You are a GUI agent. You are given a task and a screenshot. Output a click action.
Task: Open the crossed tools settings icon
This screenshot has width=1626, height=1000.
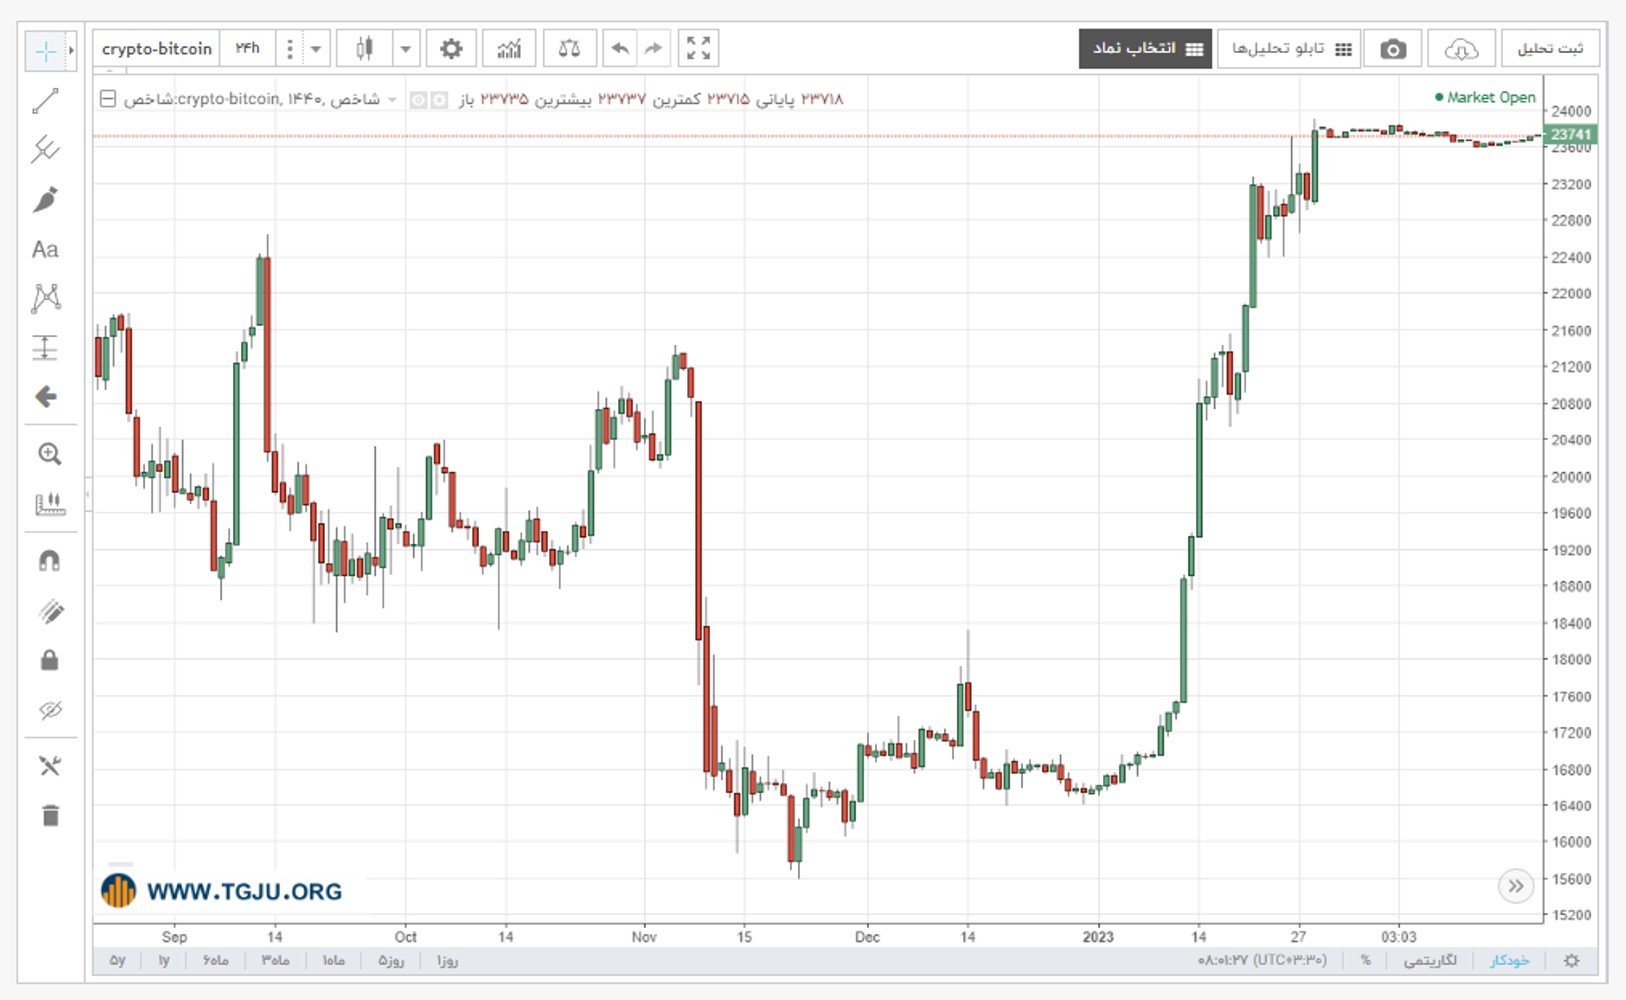(49, 766)
